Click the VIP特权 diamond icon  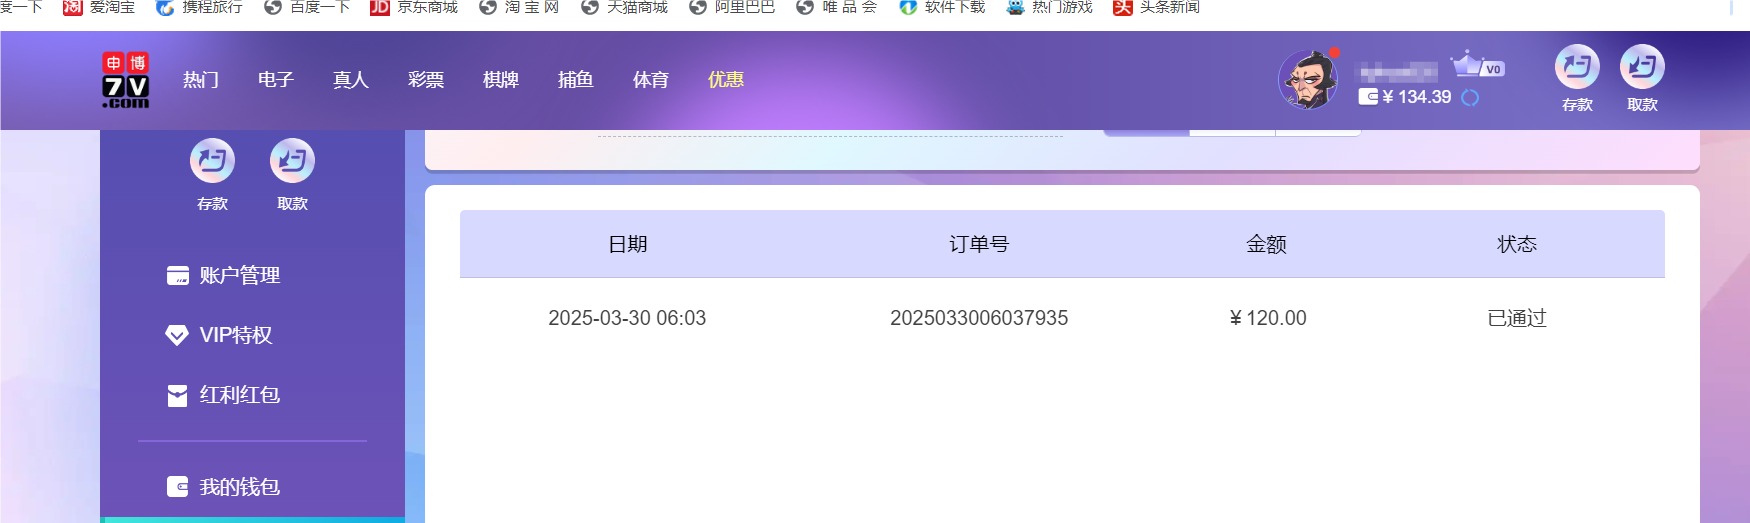[x=177, y=336]
